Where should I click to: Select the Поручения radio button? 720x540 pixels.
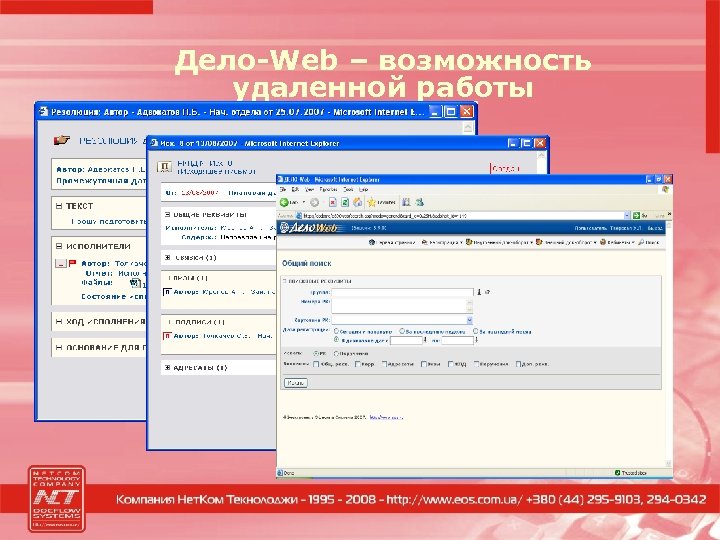(336, 354)
